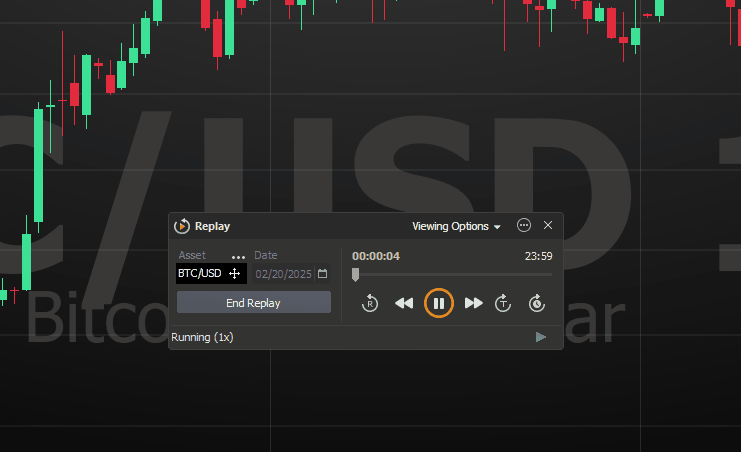Click the jump-forward icon marked T
The height and width of the screenshot is (452, 741).
[x=504, y=303]
